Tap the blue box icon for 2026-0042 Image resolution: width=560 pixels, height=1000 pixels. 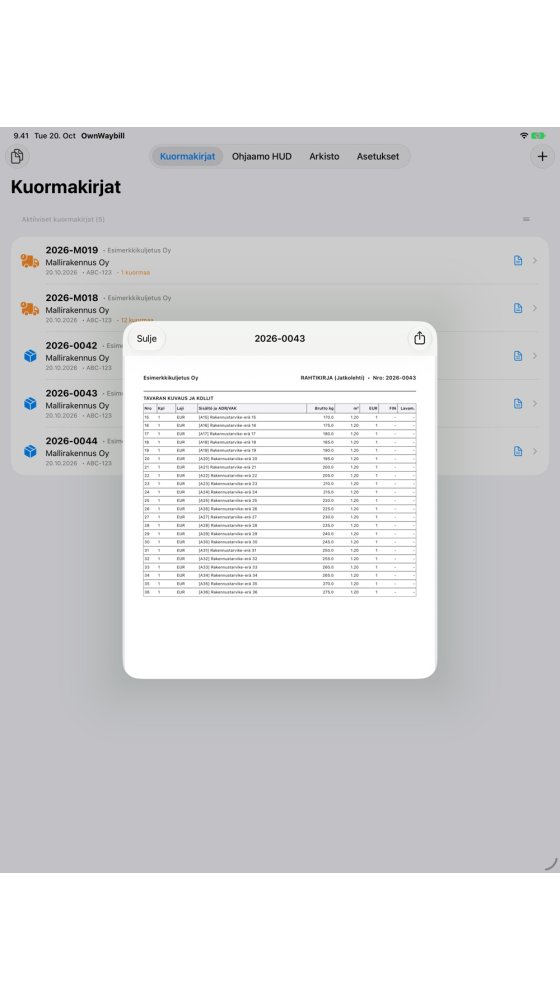pos(30,356)
